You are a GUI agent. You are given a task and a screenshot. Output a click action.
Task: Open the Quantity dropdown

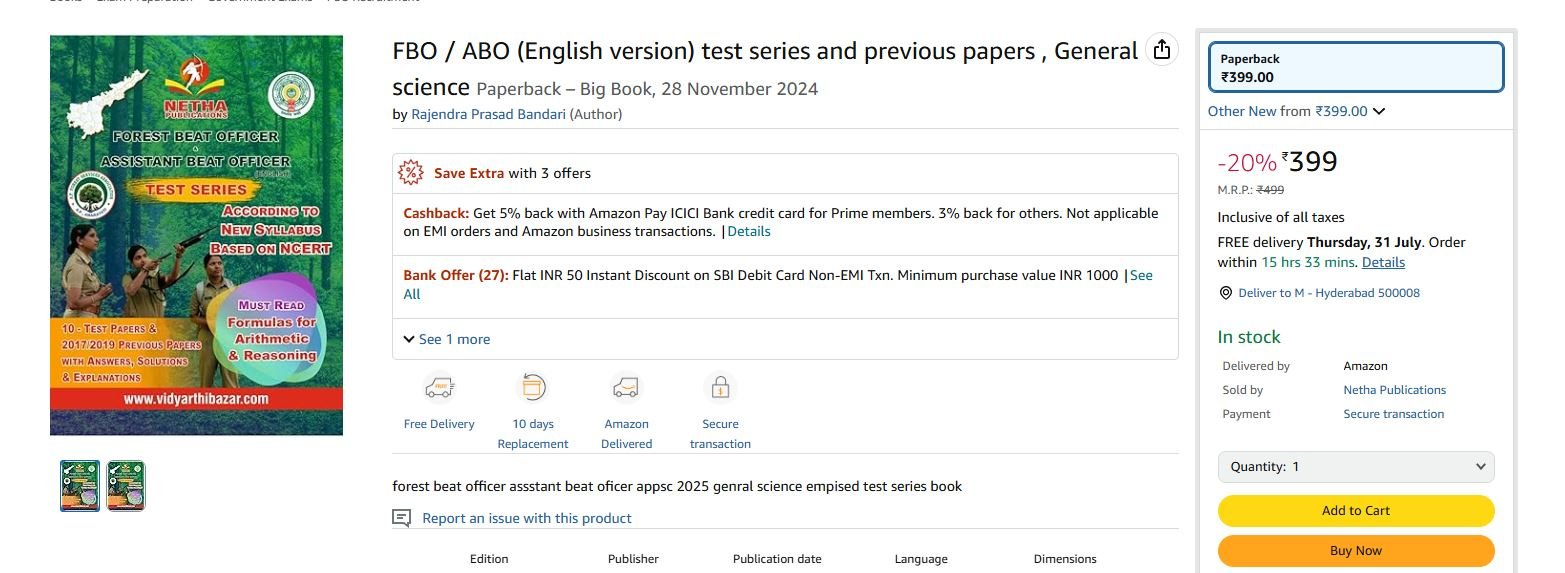[x=1356, y=466]
